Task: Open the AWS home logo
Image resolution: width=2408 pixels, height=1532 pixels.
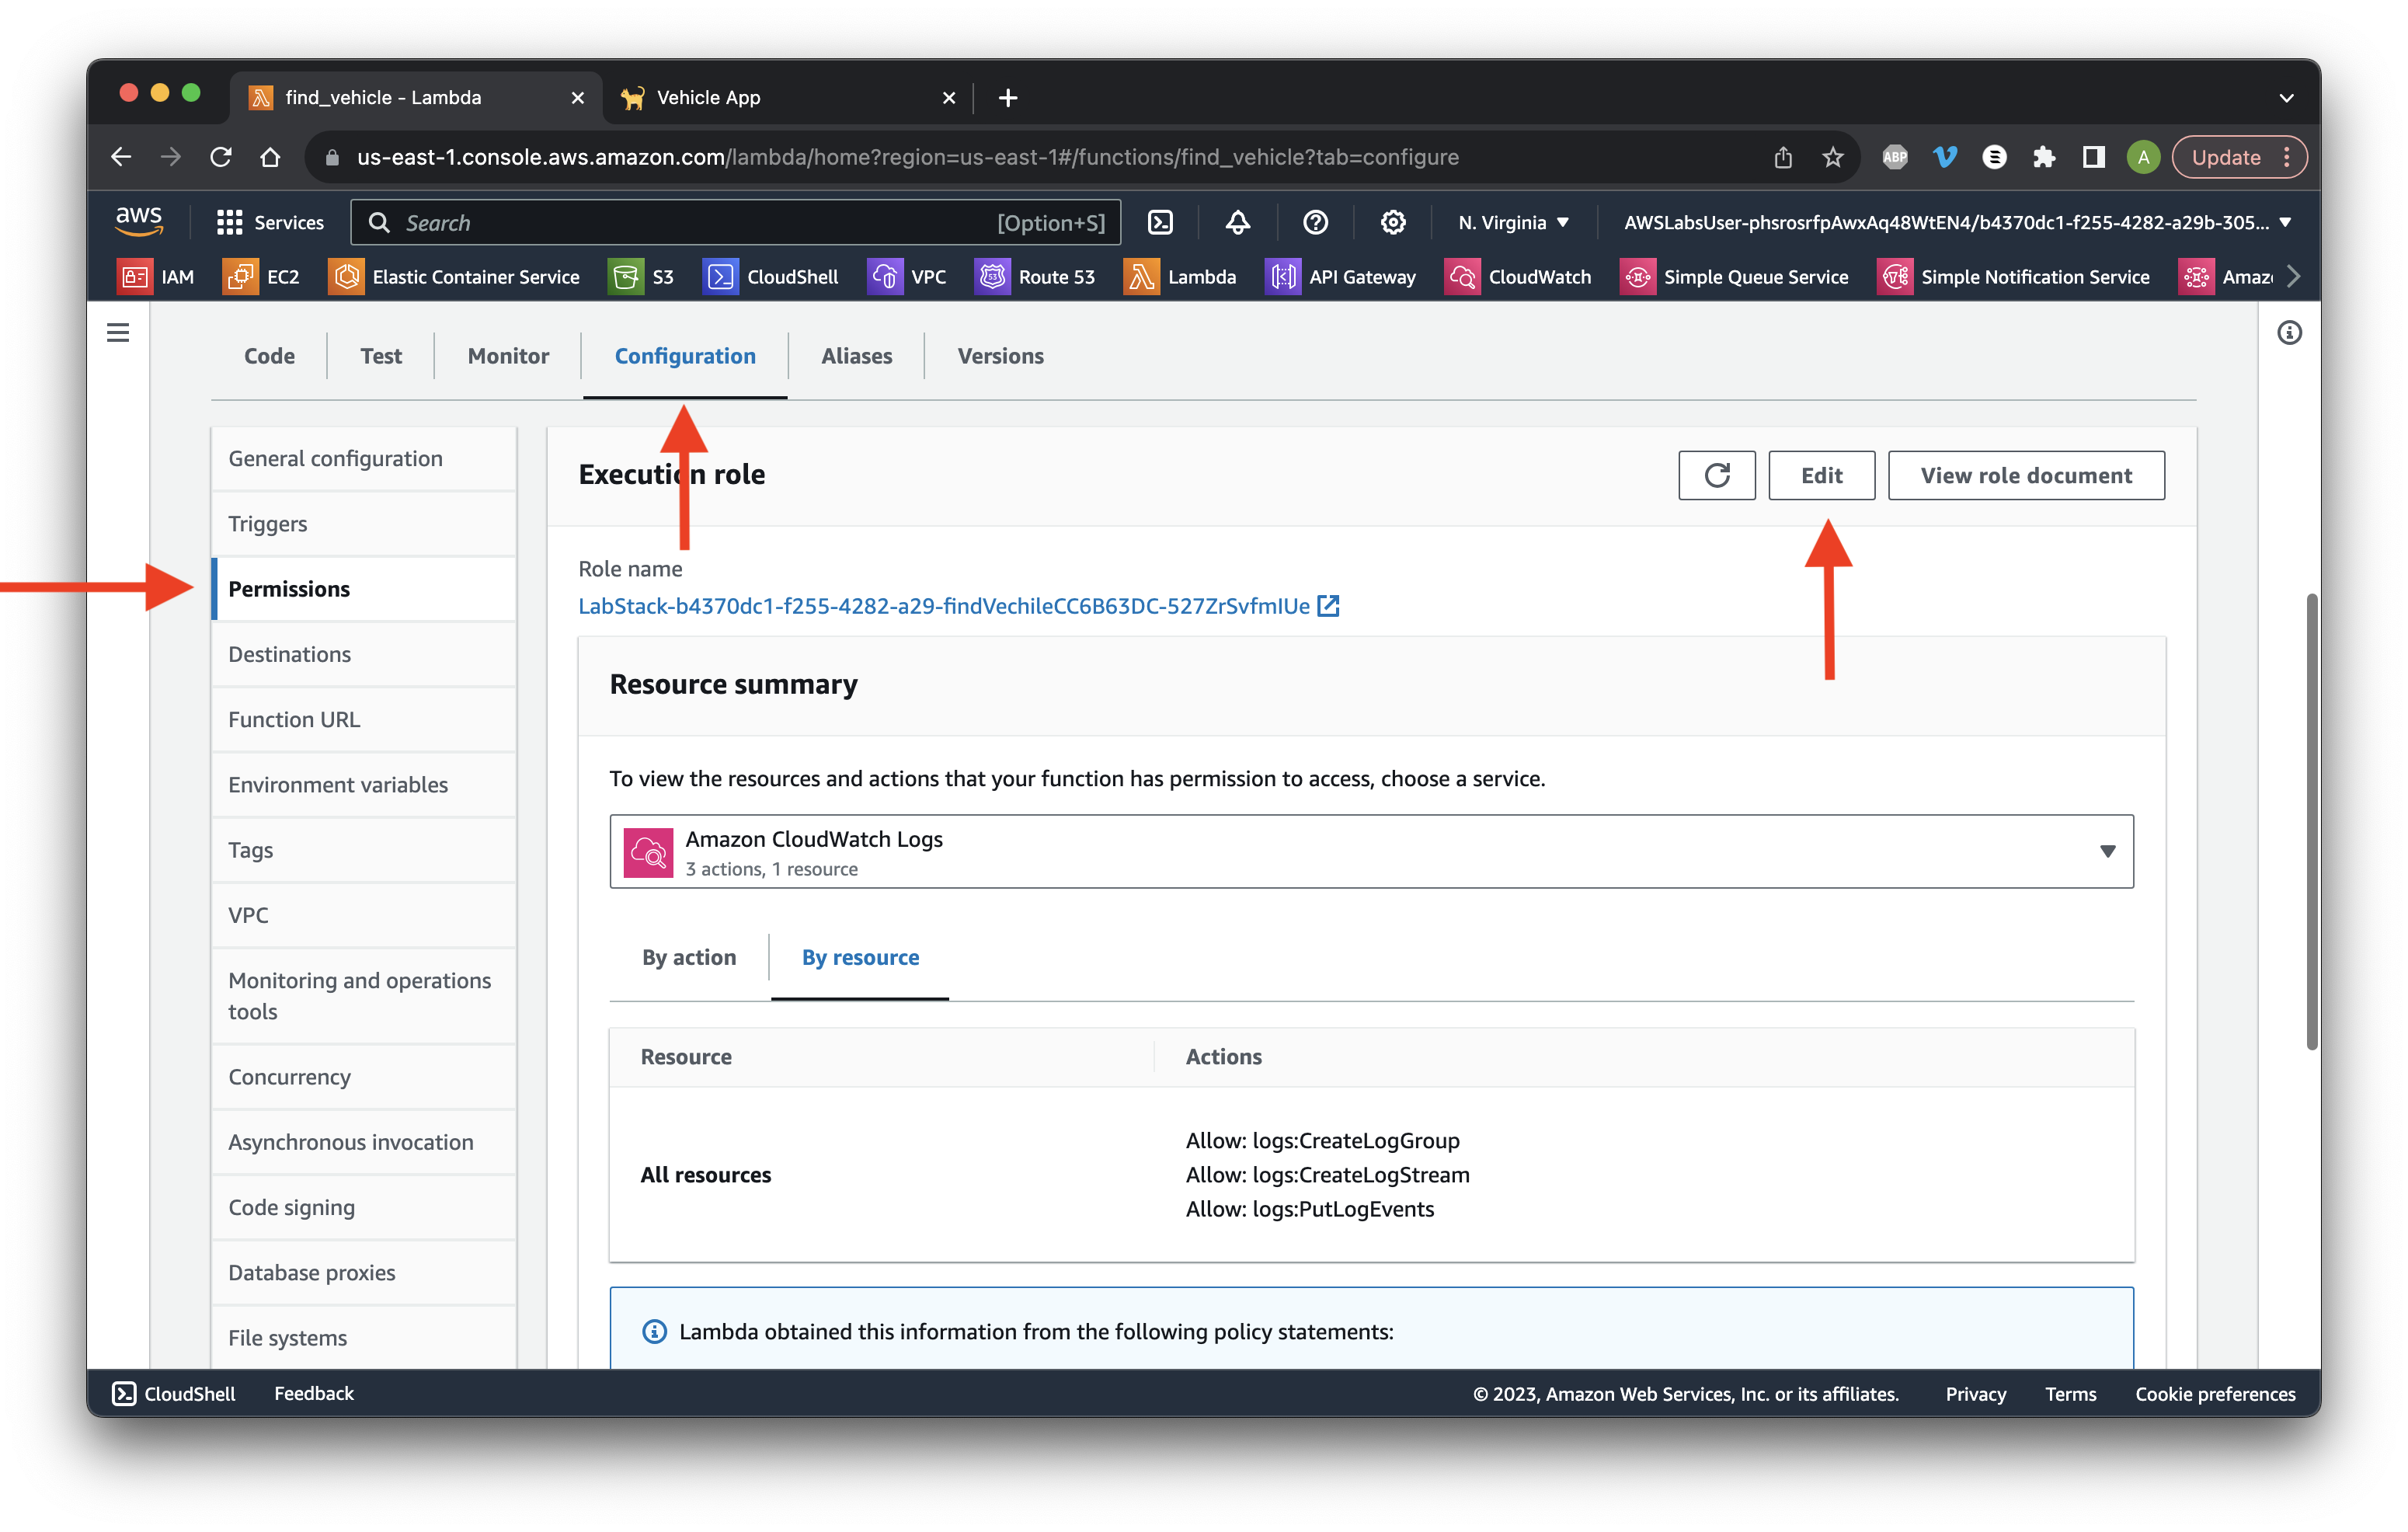Action: 139,221
